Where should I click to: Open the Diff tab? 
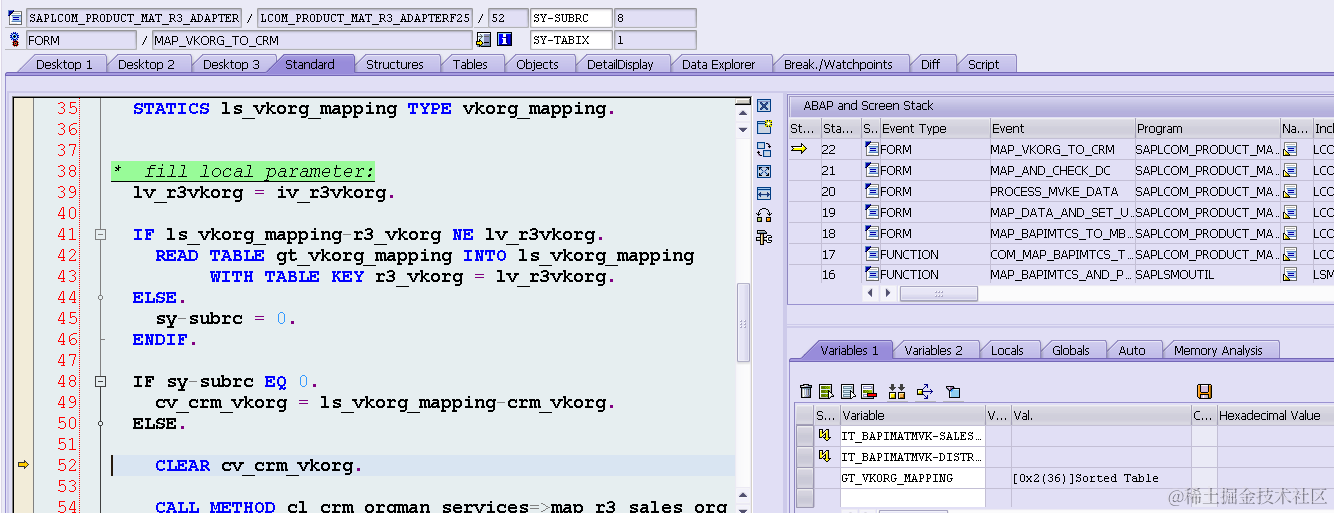pyautogui.click(x=930, y=64)
